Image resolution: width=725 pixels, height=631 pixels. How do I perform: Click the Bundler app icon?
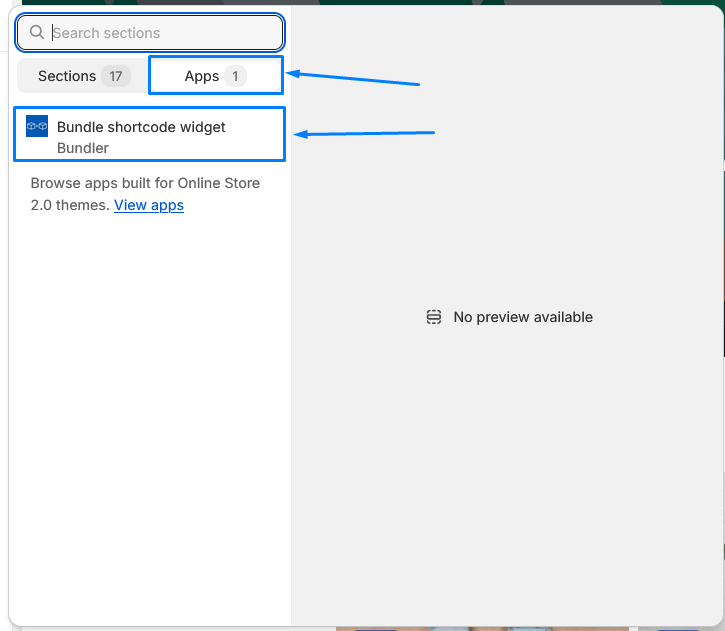coord(37,126)
